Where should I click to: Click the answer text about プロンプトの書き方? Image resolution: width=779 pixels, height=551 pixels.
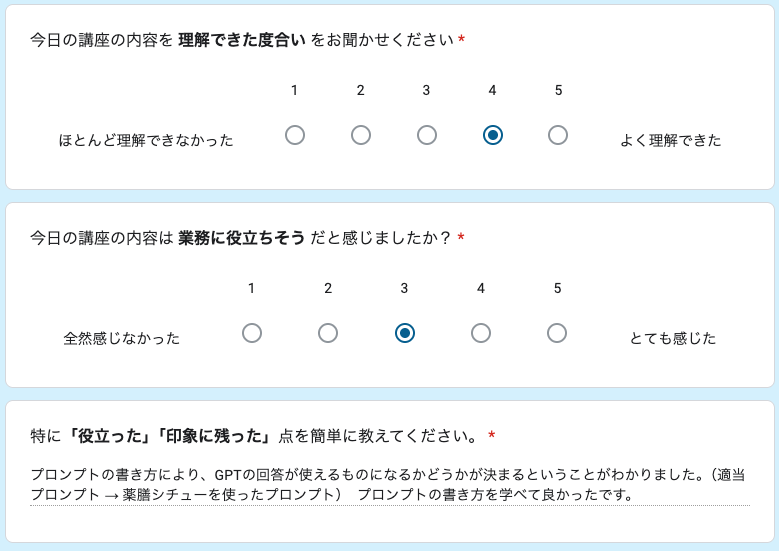coord(388,485)
